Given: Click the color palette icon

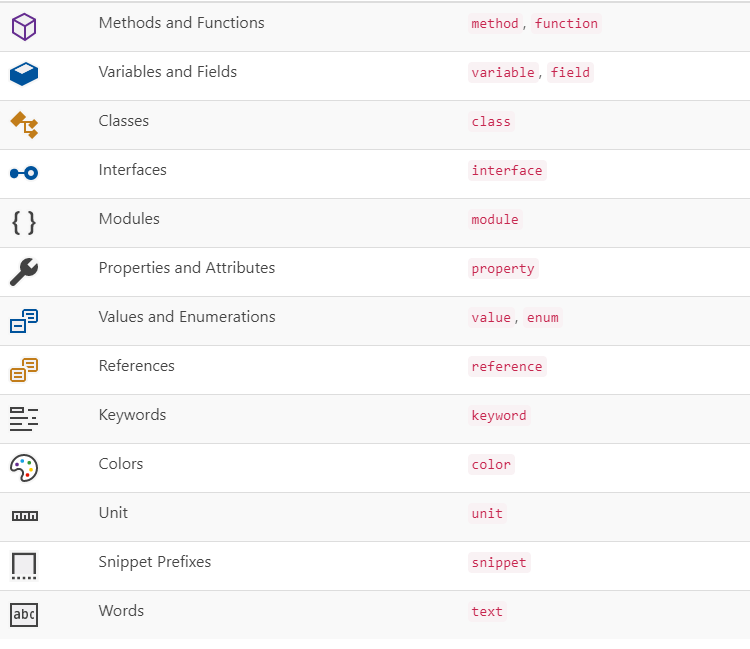Looking at the screenshot, I should coord(24,468).
